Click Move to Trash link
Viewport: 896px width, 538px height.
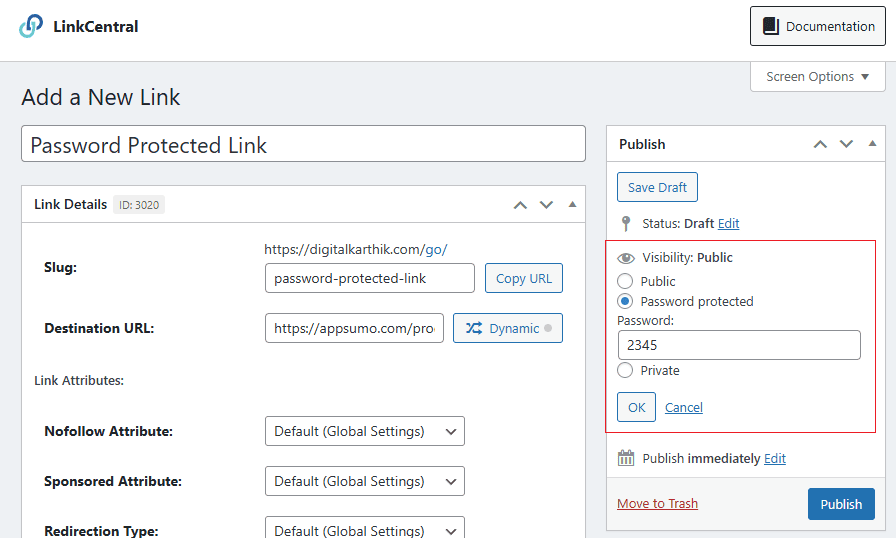[657, 504]
